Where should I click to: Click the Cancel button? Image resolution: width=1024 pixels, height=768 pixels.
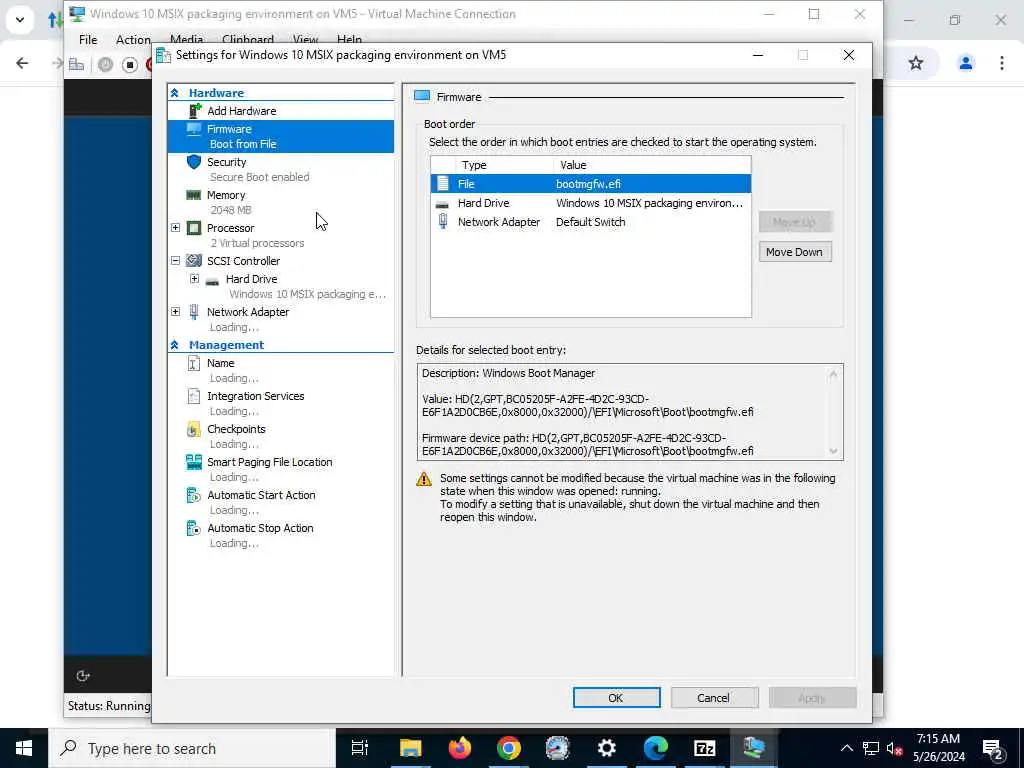(x=714, y=697)
